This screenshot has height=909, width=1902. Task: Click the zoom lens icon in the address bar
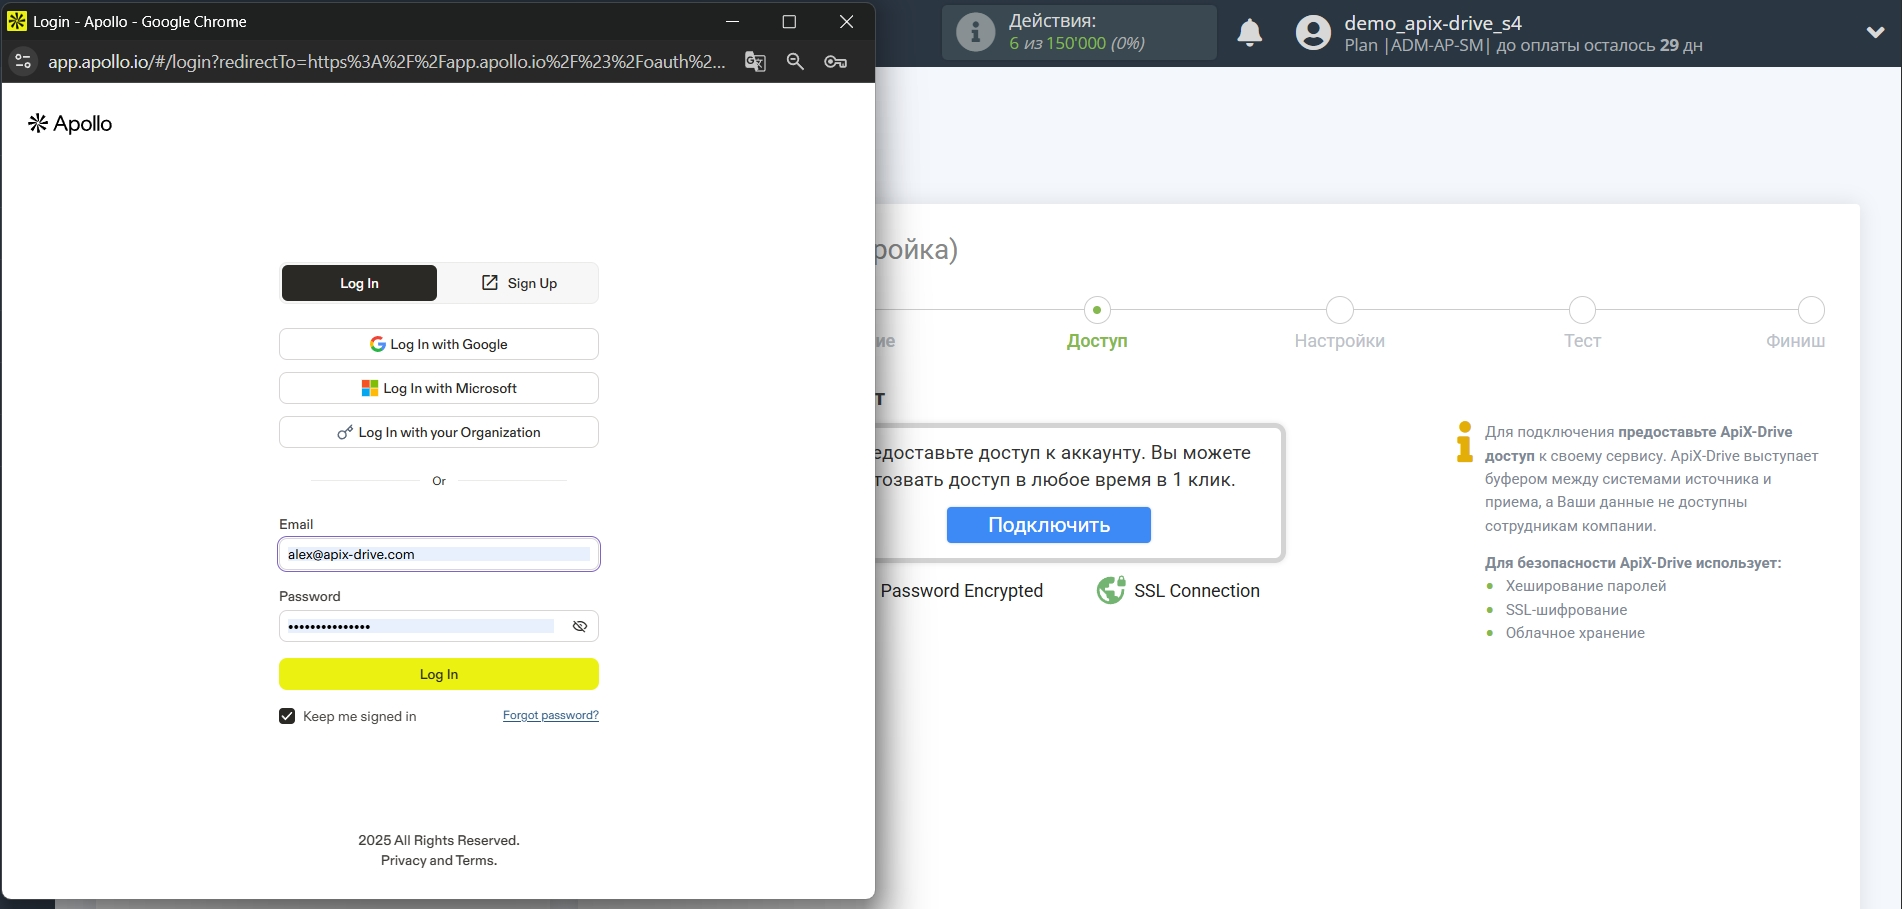[796, 61]
